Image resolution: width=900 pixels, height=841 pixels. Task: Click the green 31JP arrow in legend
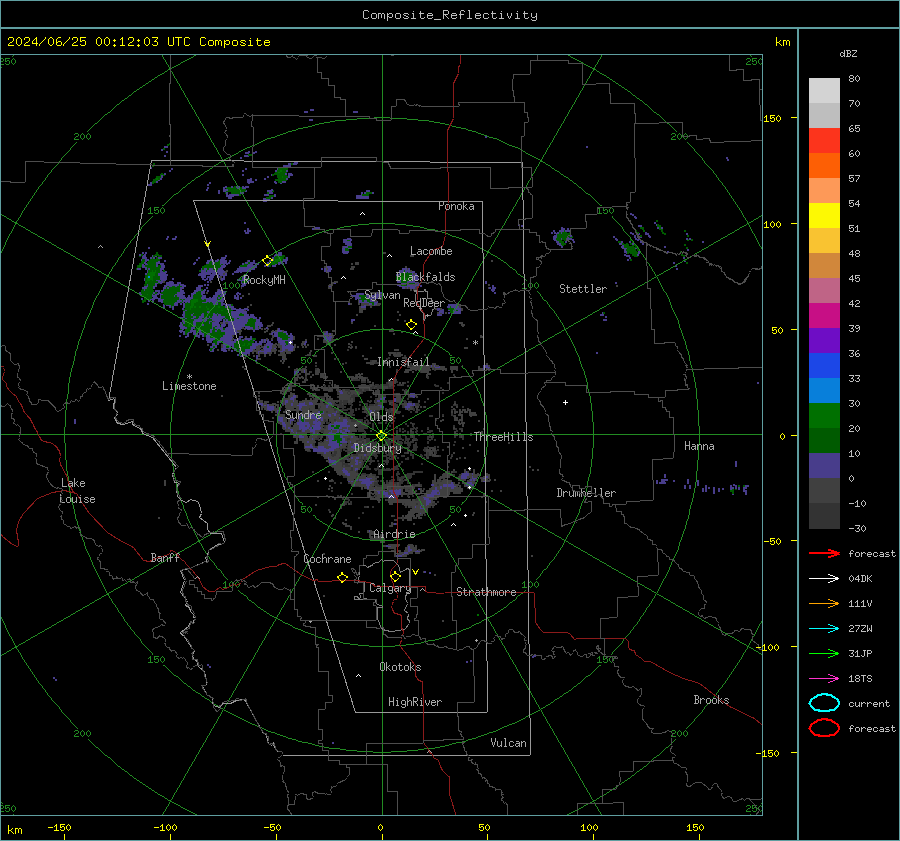pos(824,653)
